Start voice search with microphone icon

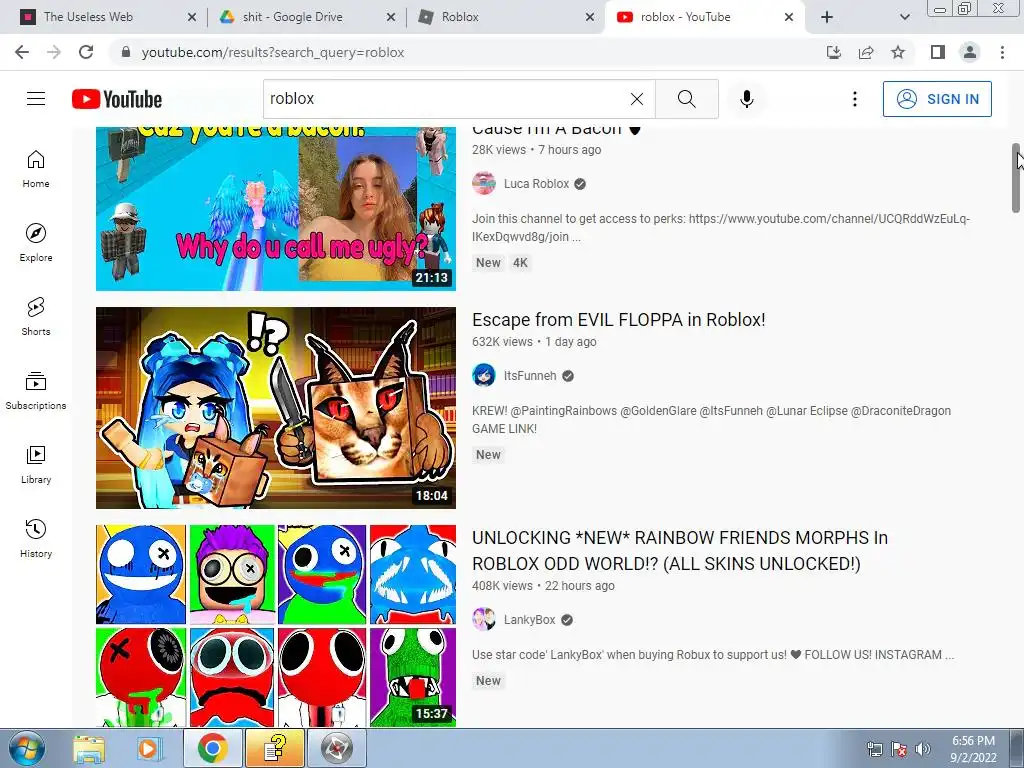[746, 99]
